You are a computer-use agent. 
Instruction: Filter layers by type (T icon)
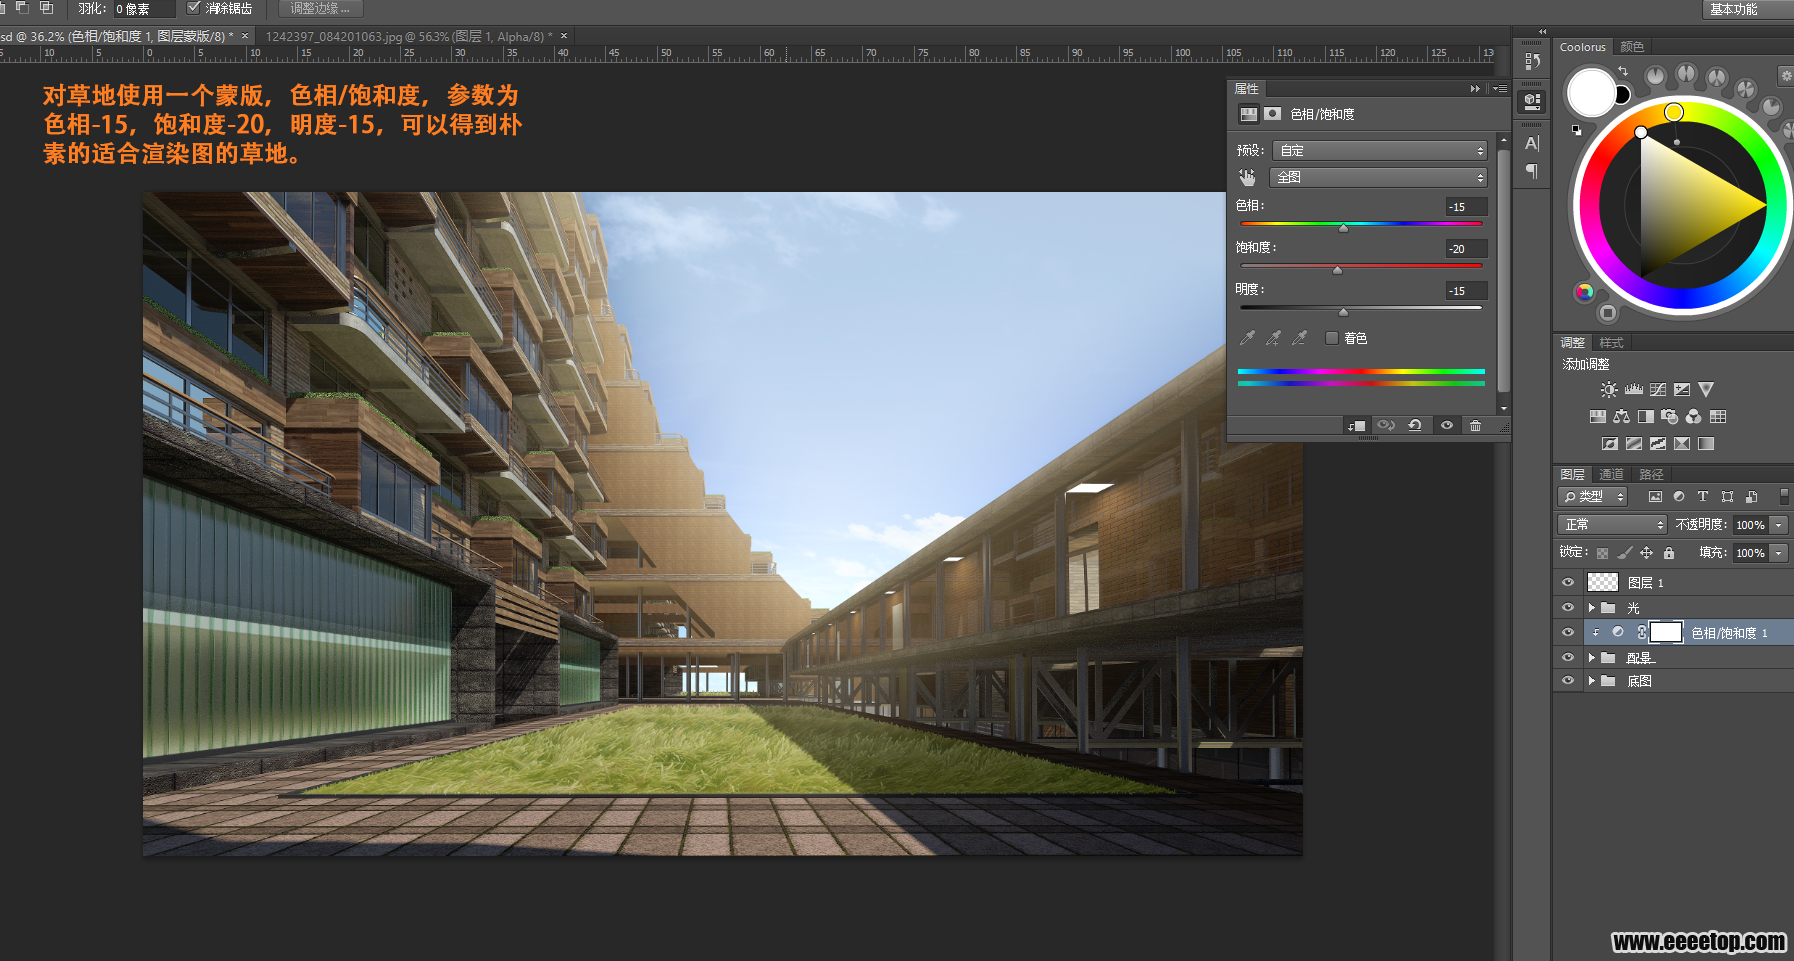(1703, 497)
